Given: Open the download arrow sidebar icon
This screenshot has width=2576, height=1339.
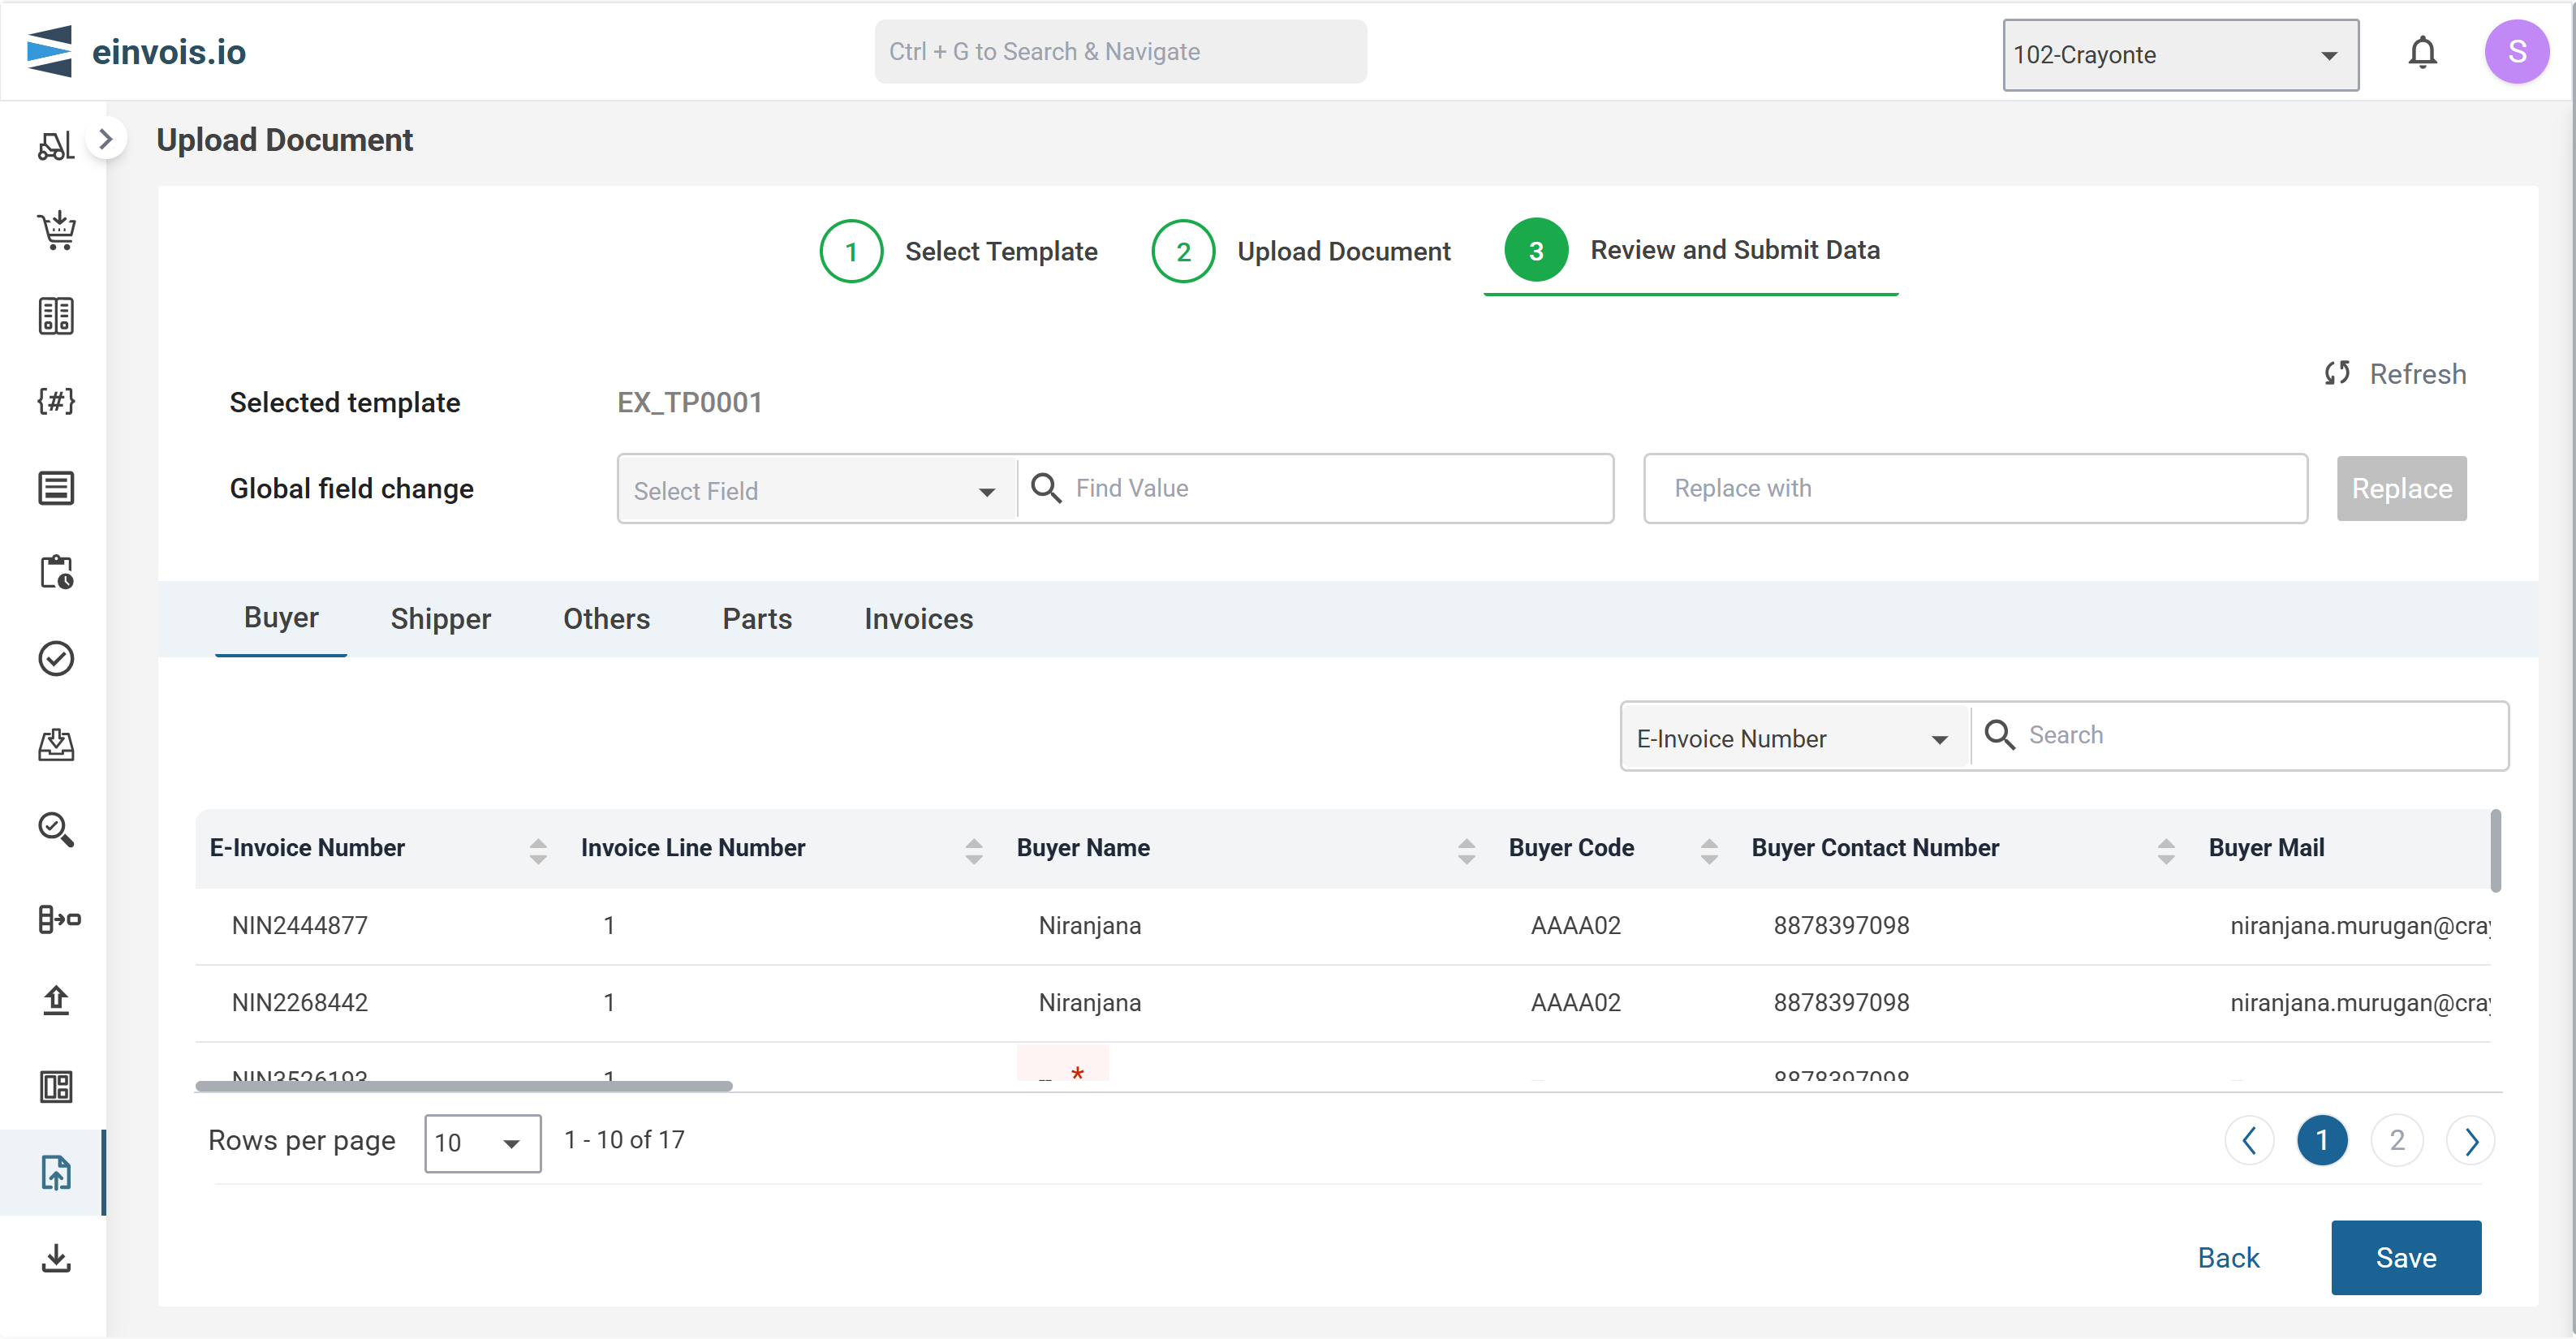Looking at the screenshot, I should coord(56,1258).
